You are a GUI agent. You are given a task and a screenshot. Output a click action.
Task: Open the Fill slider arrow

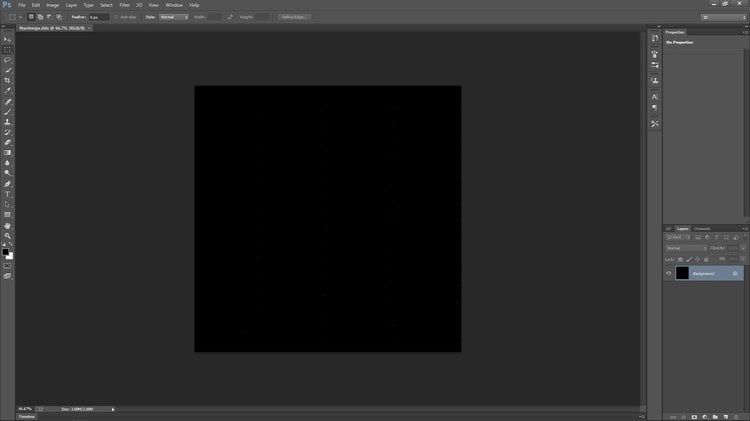tap(743, 259)
